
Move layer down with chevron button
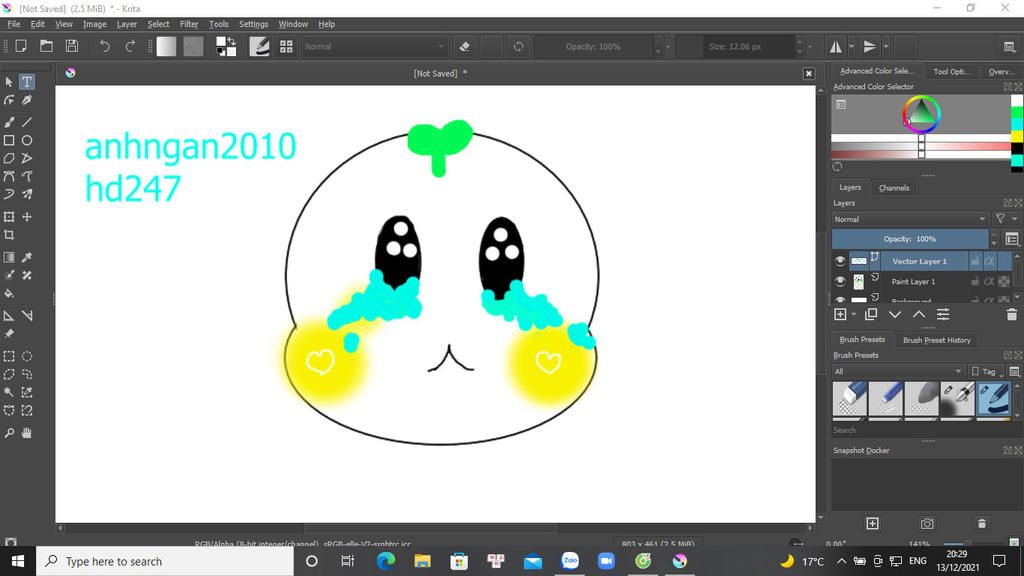pos(895,315)
